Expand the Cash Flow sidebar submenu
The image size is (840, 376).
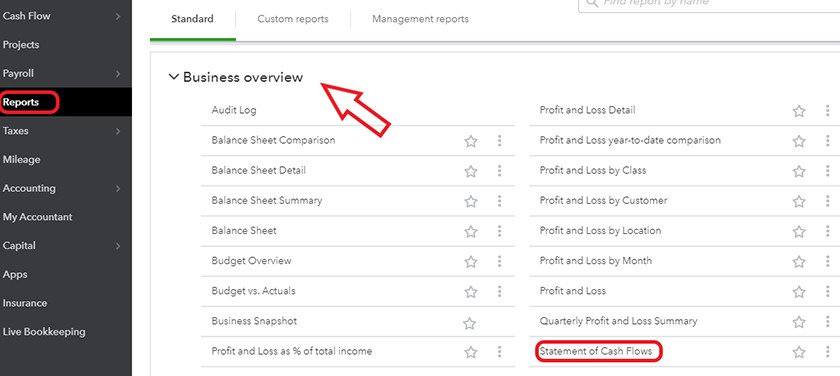click(118, 17)
